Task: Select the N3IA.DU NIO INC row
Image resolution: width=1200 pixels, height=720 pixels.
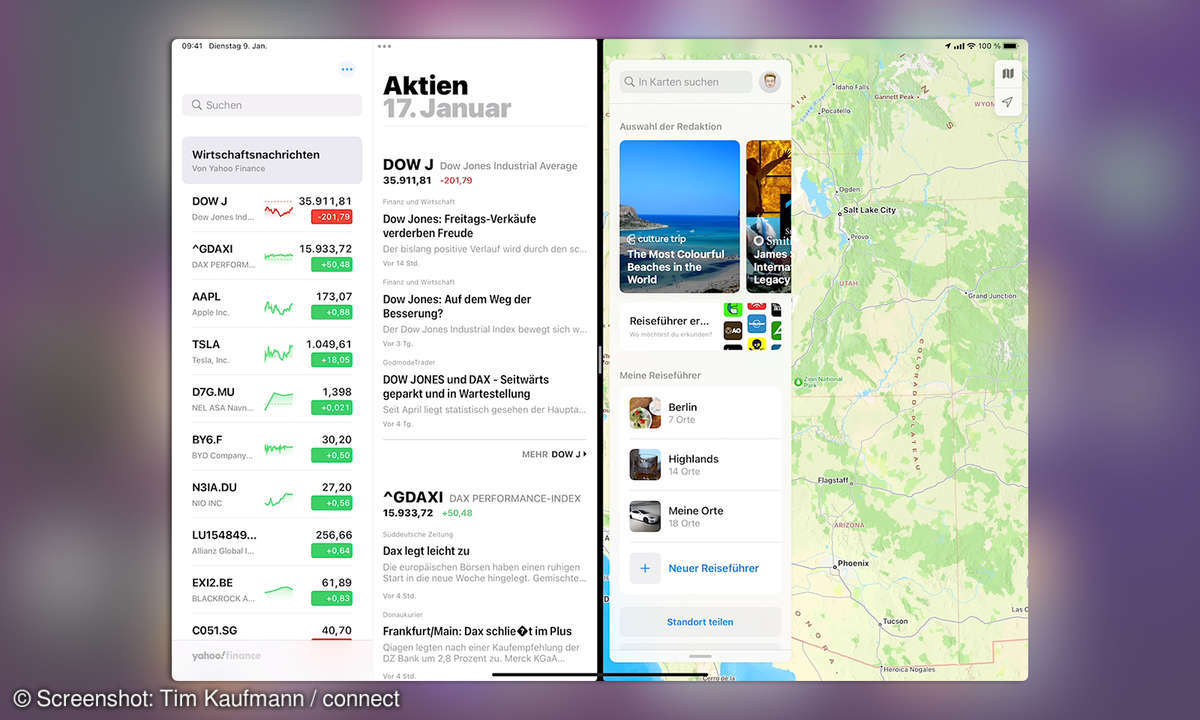Action: click(272, 495)
